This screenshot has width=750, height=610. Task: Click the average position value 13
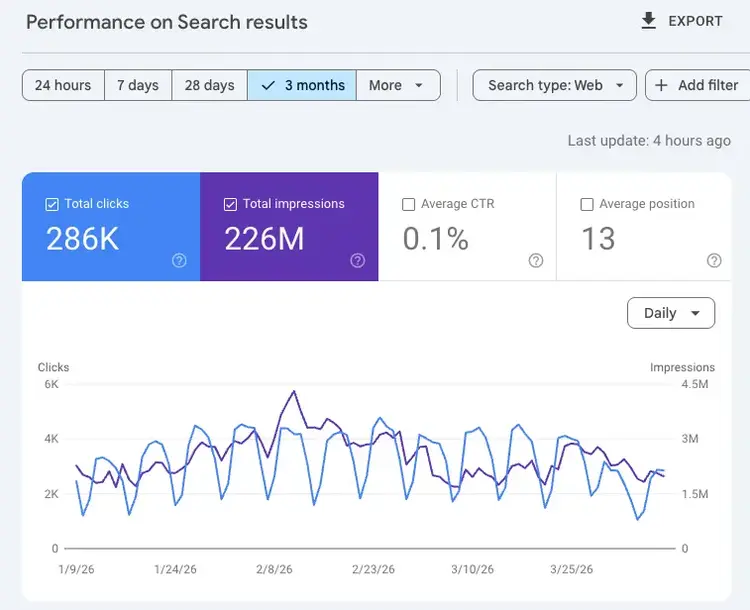click(598, 239)
